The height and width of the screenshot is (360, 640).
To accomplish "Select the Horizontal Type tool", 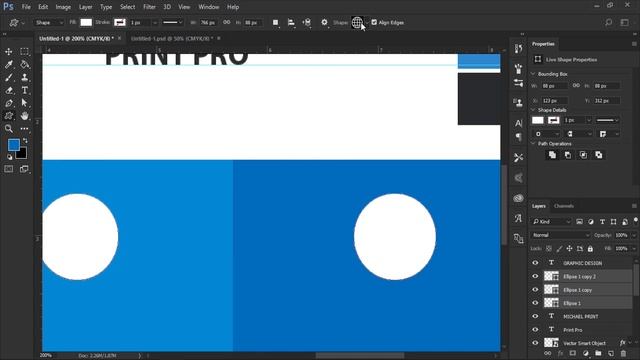I will tap(24, 90).
